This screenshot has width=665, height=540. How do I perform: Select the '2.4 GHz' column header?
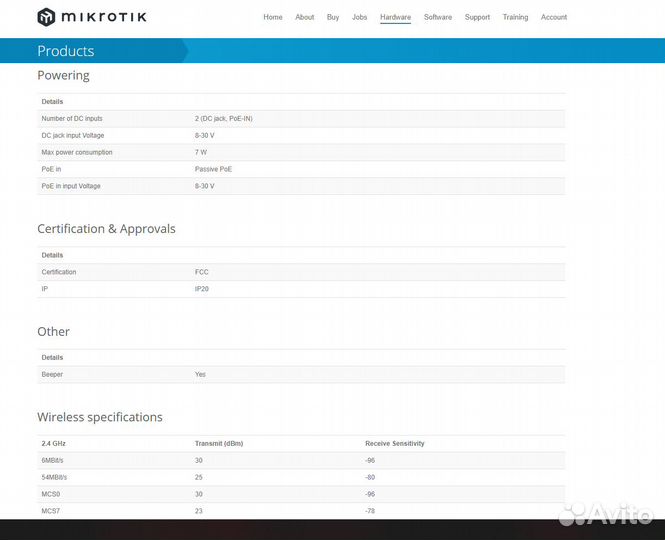(x=53, y=443)
